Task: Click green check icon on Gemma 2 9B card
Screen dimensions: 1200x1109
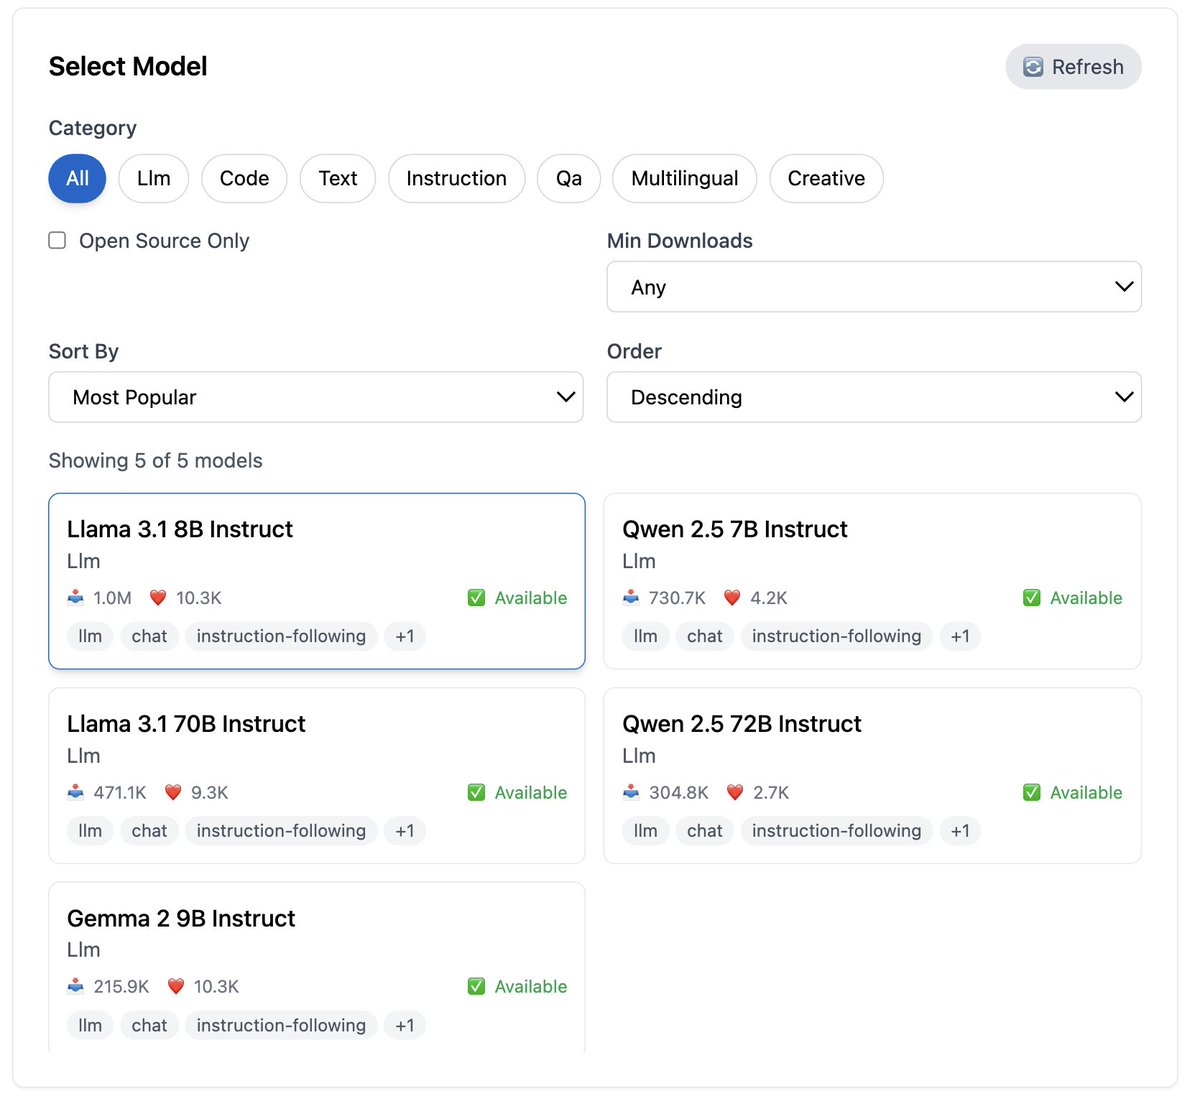Action: pos(476,986)
